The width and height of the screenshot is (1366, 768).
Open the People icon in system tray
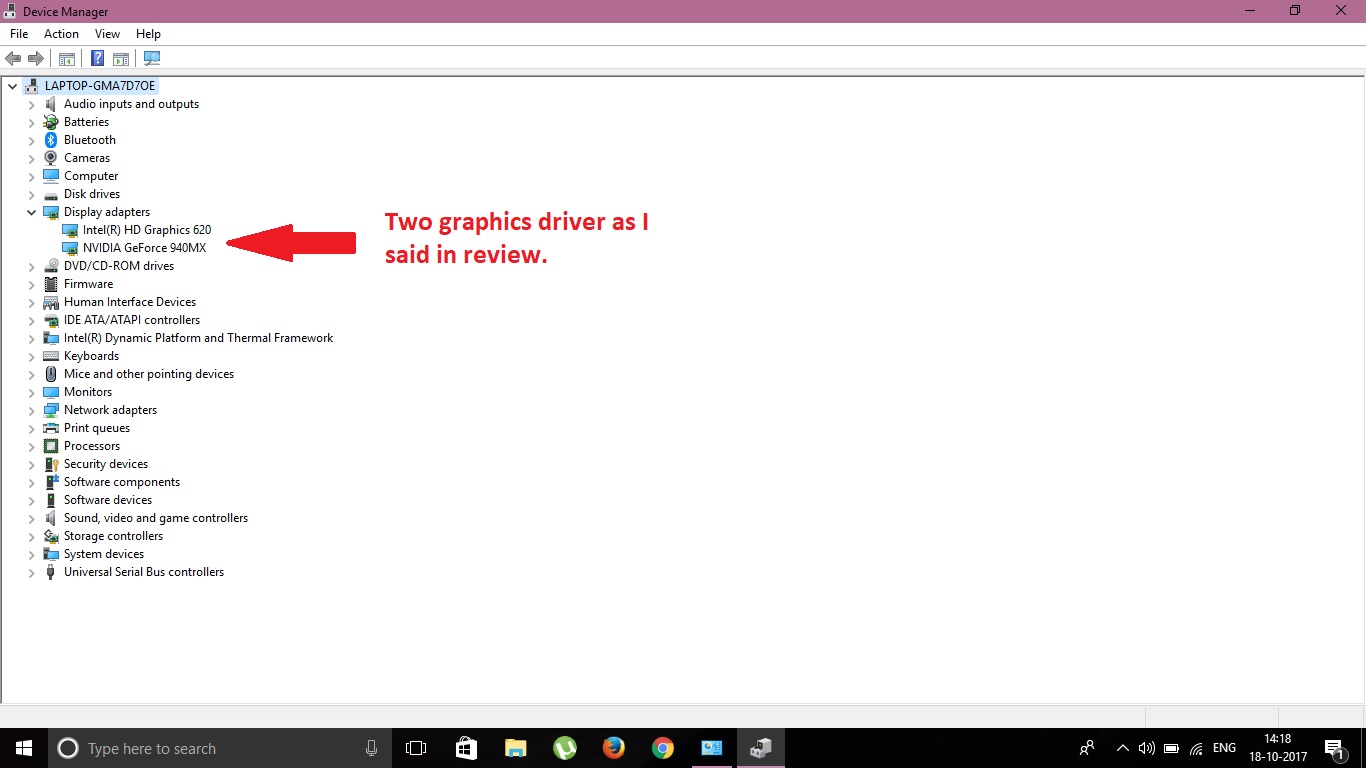(x=1087, y=748)
